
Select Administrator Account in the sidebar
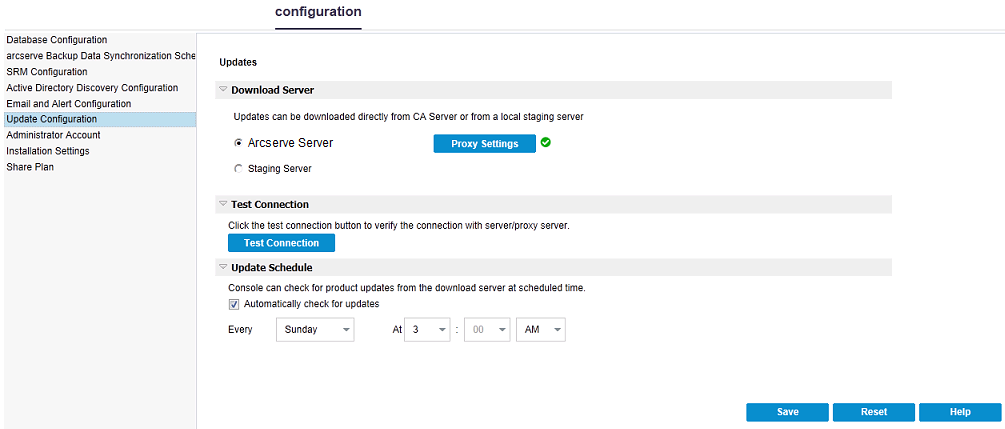(x=54, y=135)
